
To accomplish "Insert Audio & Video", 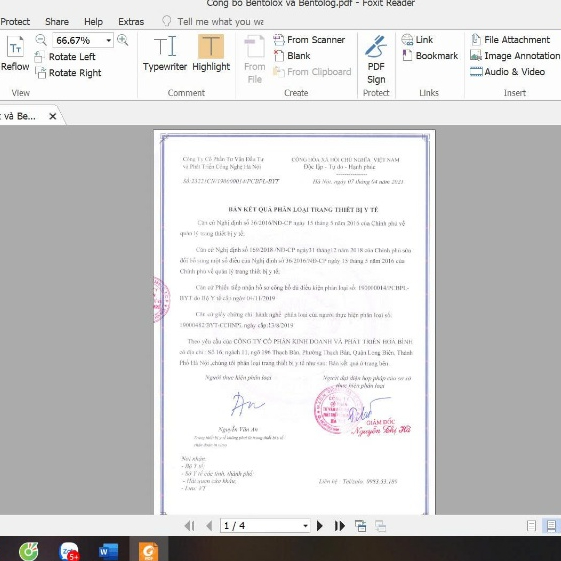I will click(x=508, y=72).
